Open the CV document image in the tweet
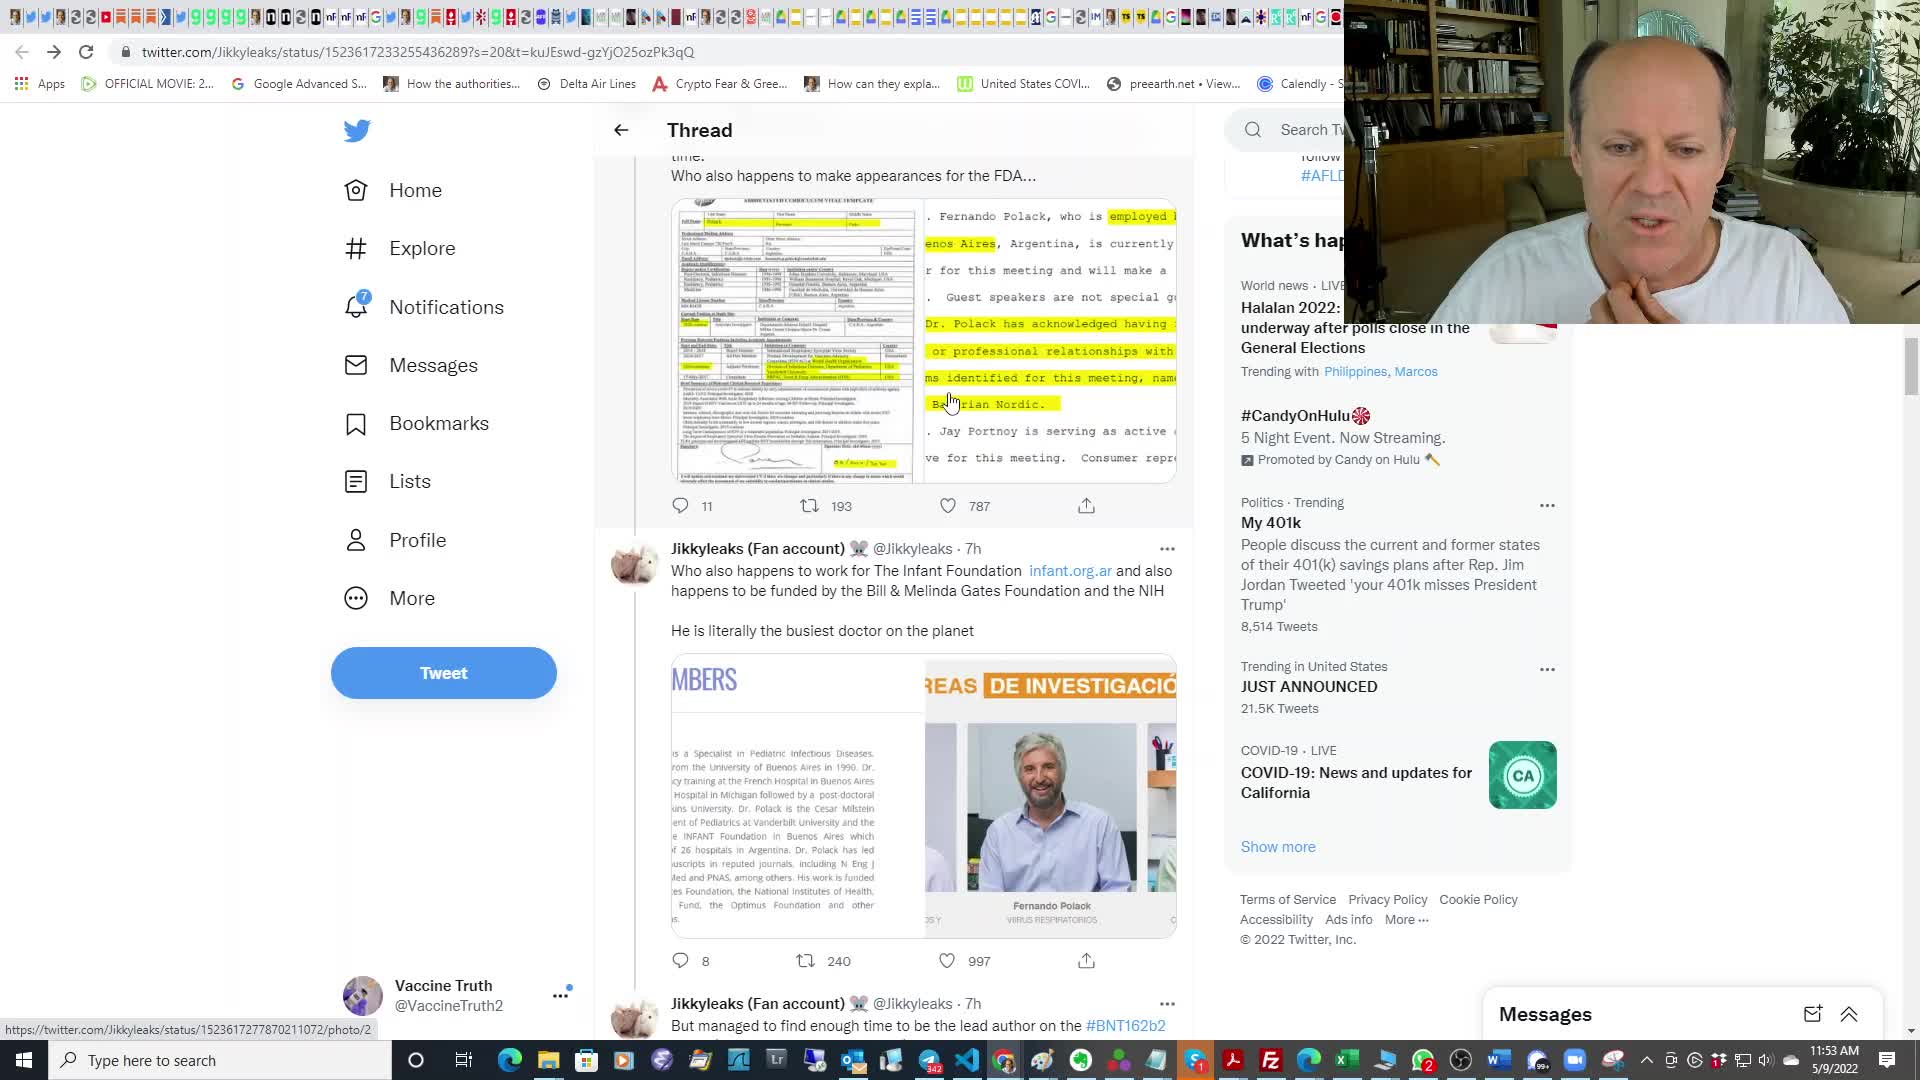Viewport: 1920px width, 1080px height. [797, 341]
